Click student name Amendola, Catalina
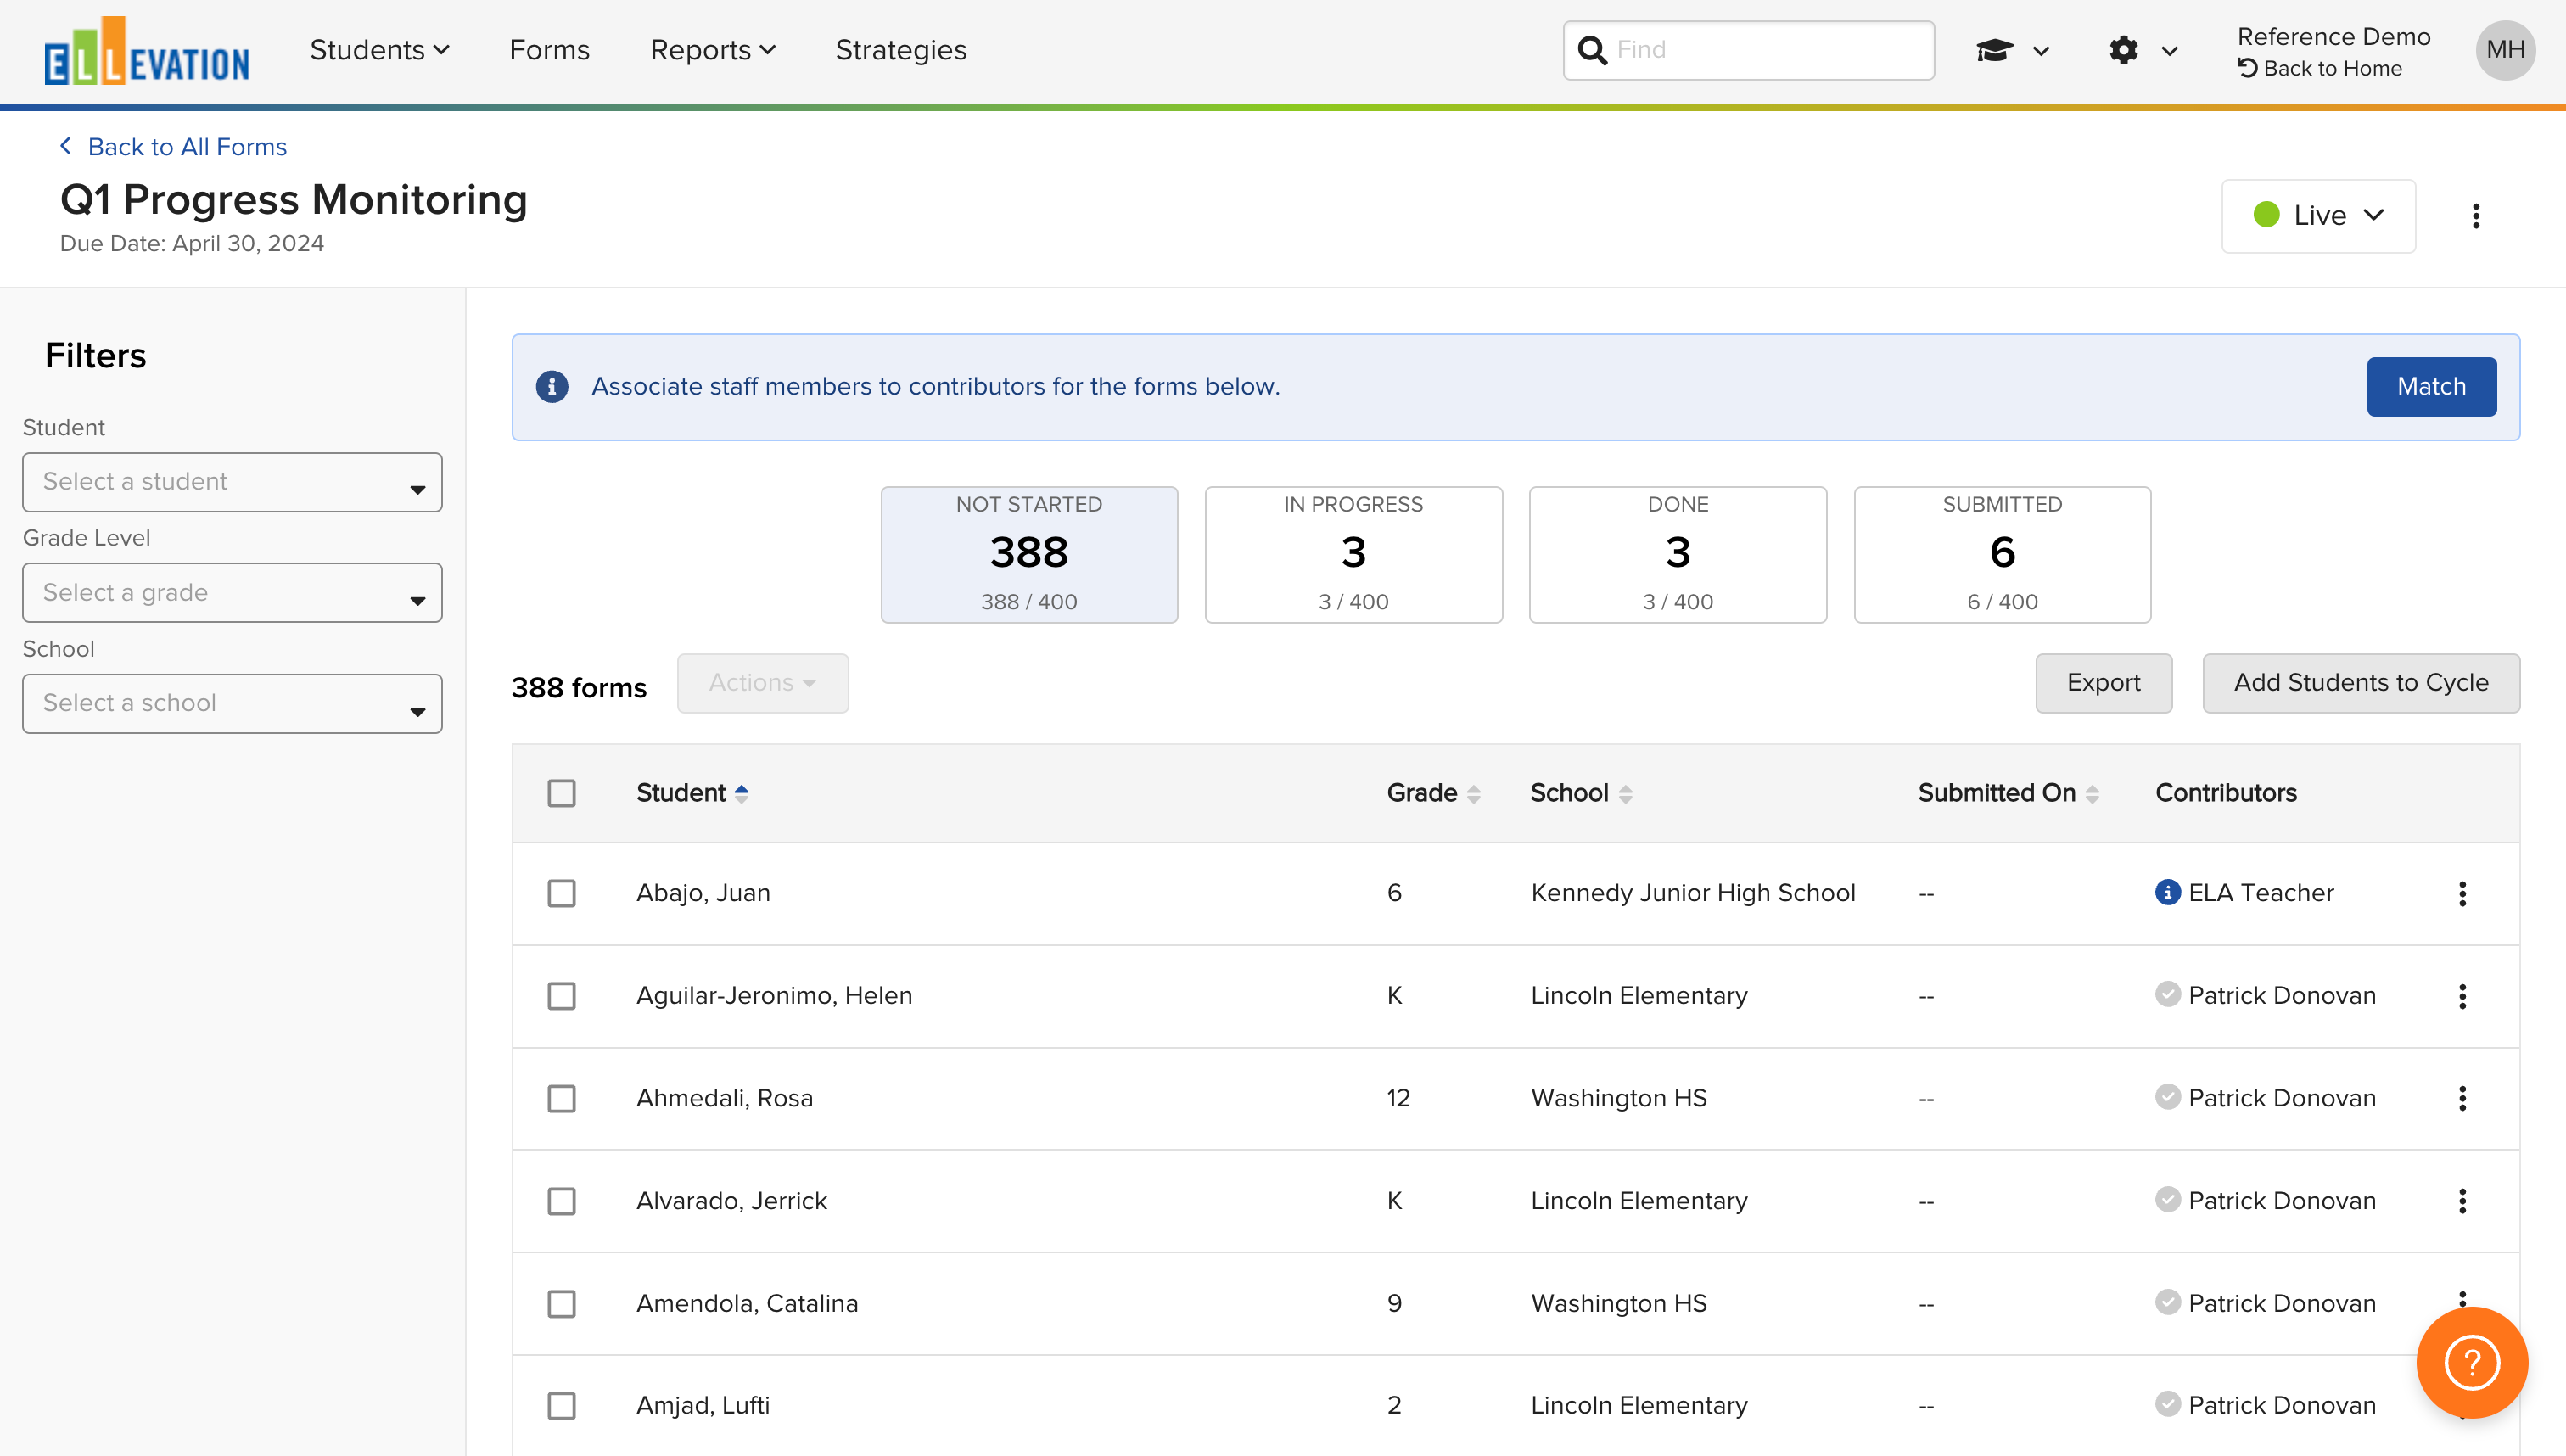 pos(747,1304)
